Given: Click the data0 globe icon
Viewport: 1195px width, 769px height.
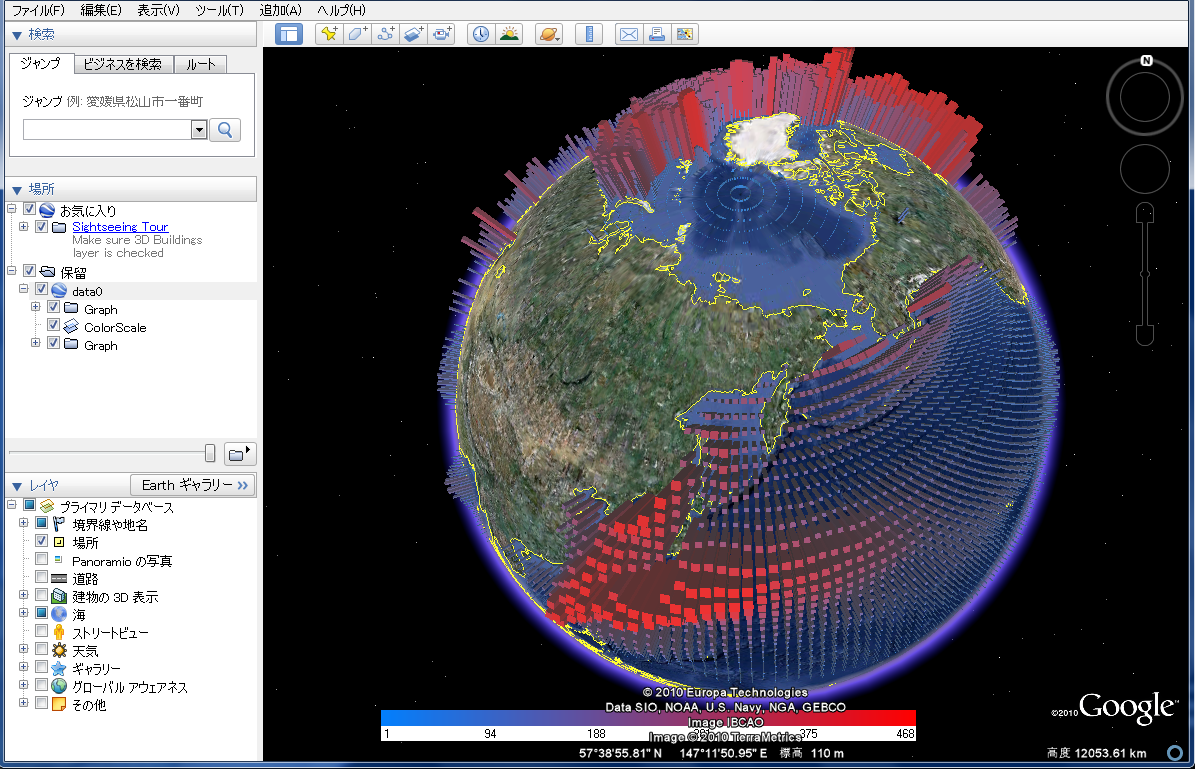Looking at the screenshot, I should pyautogui.click(x=59, y=290).
